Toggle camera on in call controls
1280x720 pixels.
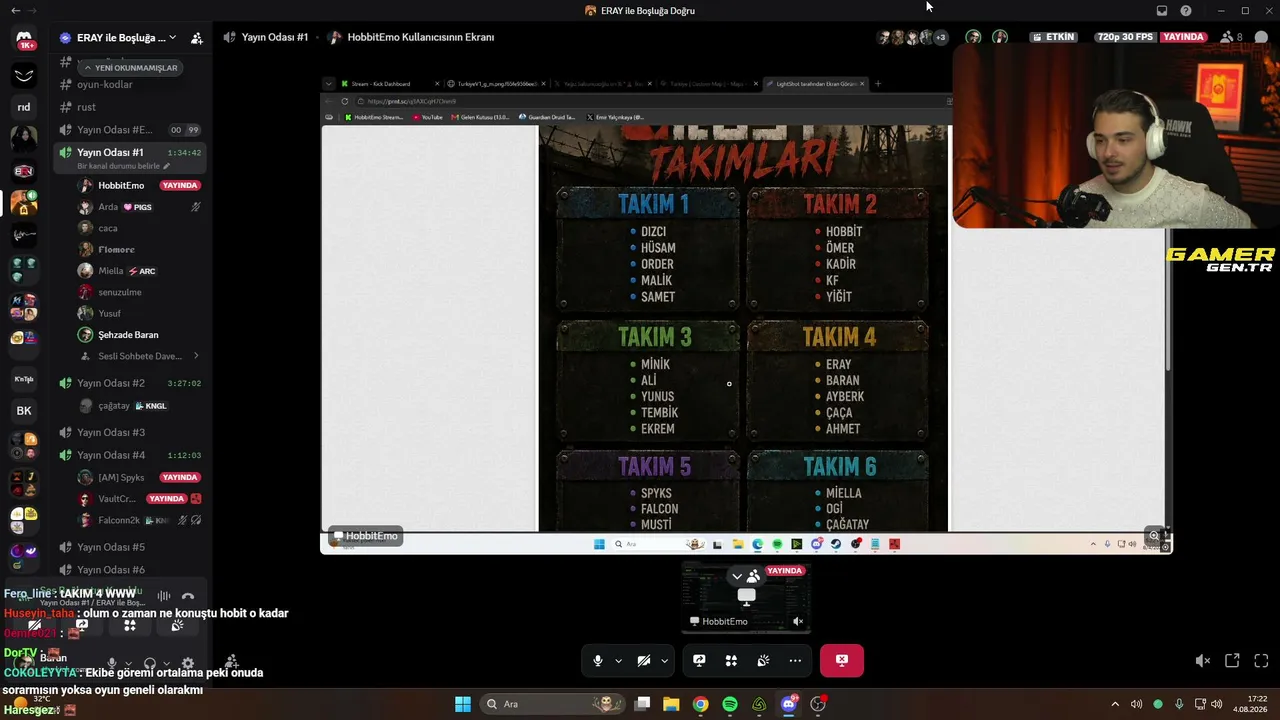pos(644,660)
